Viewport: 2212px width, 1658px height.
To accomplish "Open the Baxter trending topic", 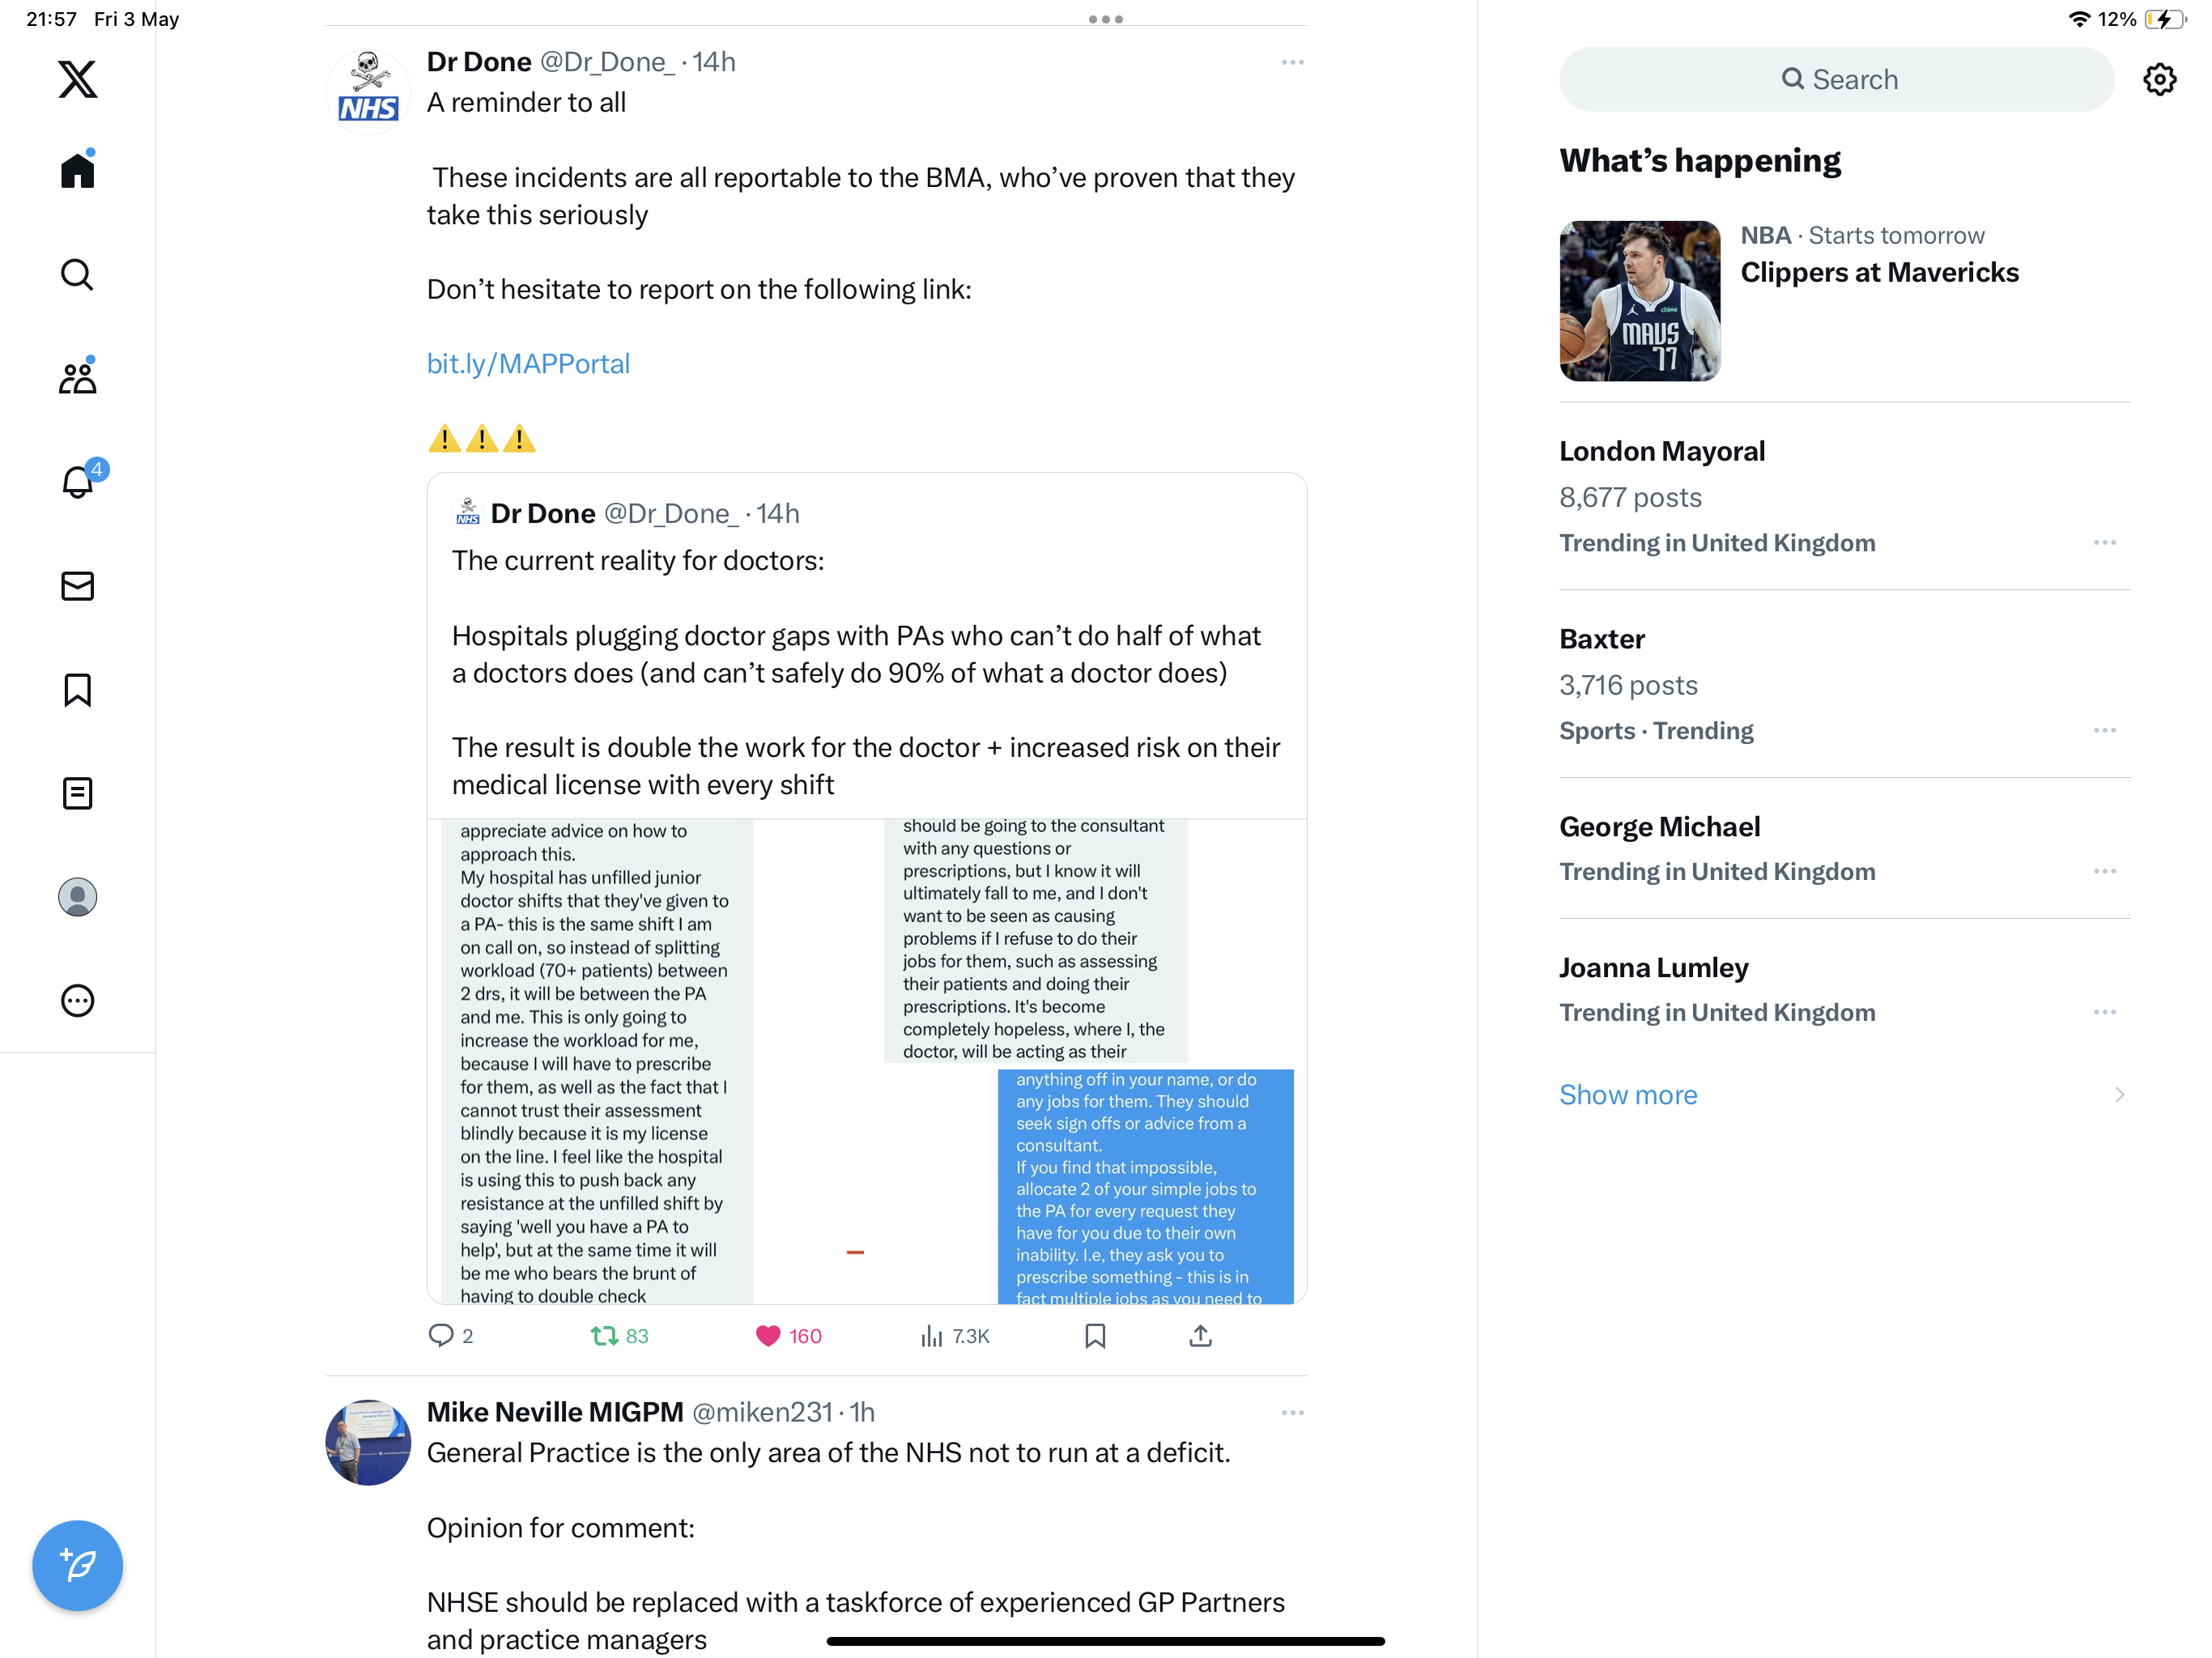I will [1844, 684].
